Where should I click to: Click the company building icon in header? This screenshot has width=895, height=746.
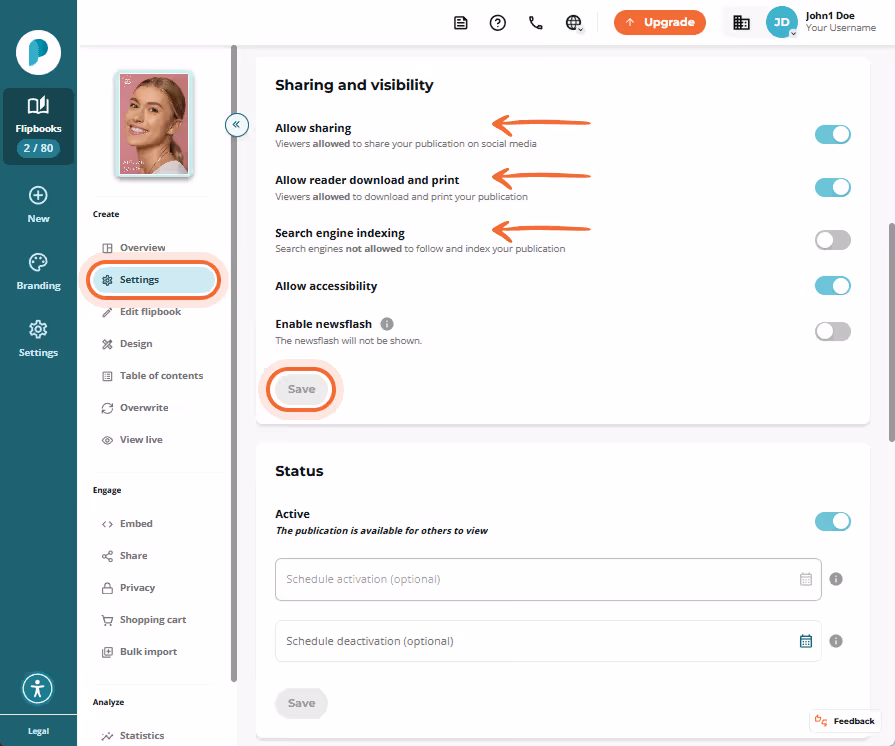(x=741, y=23)
